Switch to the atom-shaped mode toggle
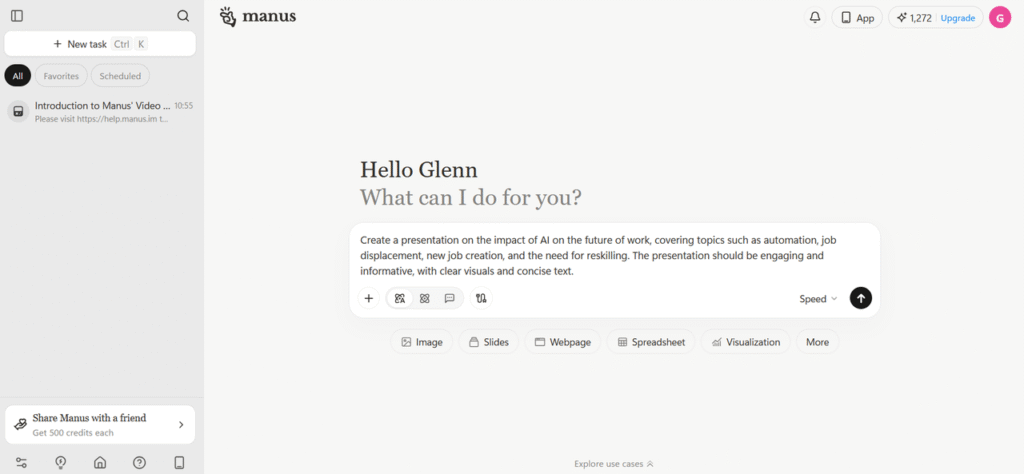Image resolution: width=1024 pixels, height=474 pixels. click(x=424, y=298)
